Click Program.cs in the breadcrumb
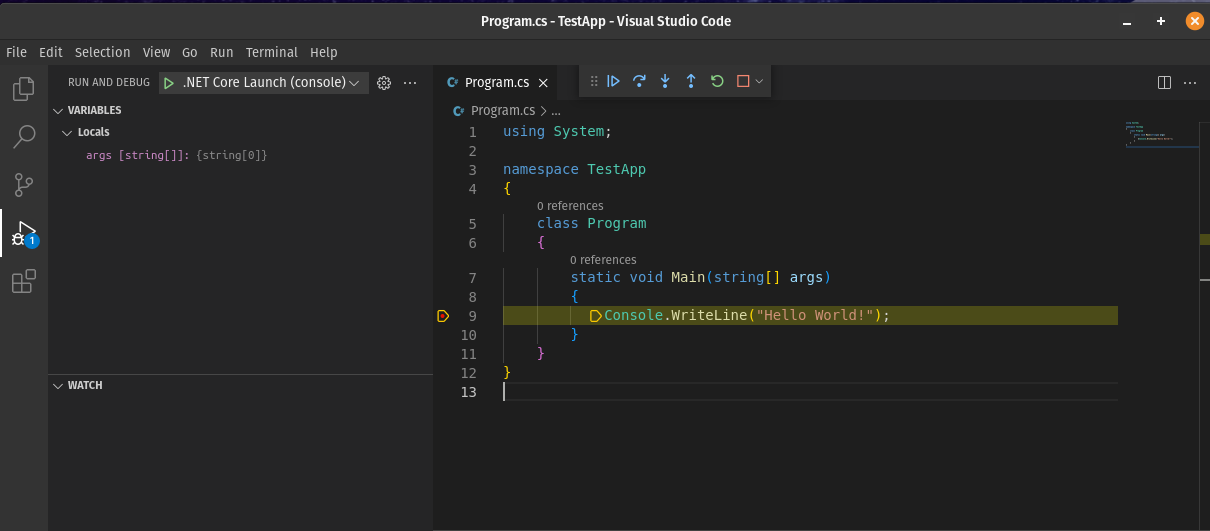The height and width of the screenshot is (531, 1210). pos(503,111)
